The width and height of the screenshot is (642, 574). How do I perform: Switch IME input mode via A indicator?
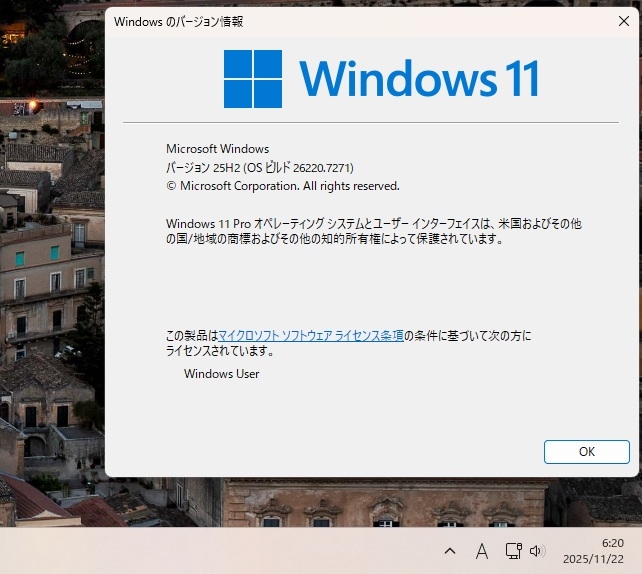click(482, 551)
